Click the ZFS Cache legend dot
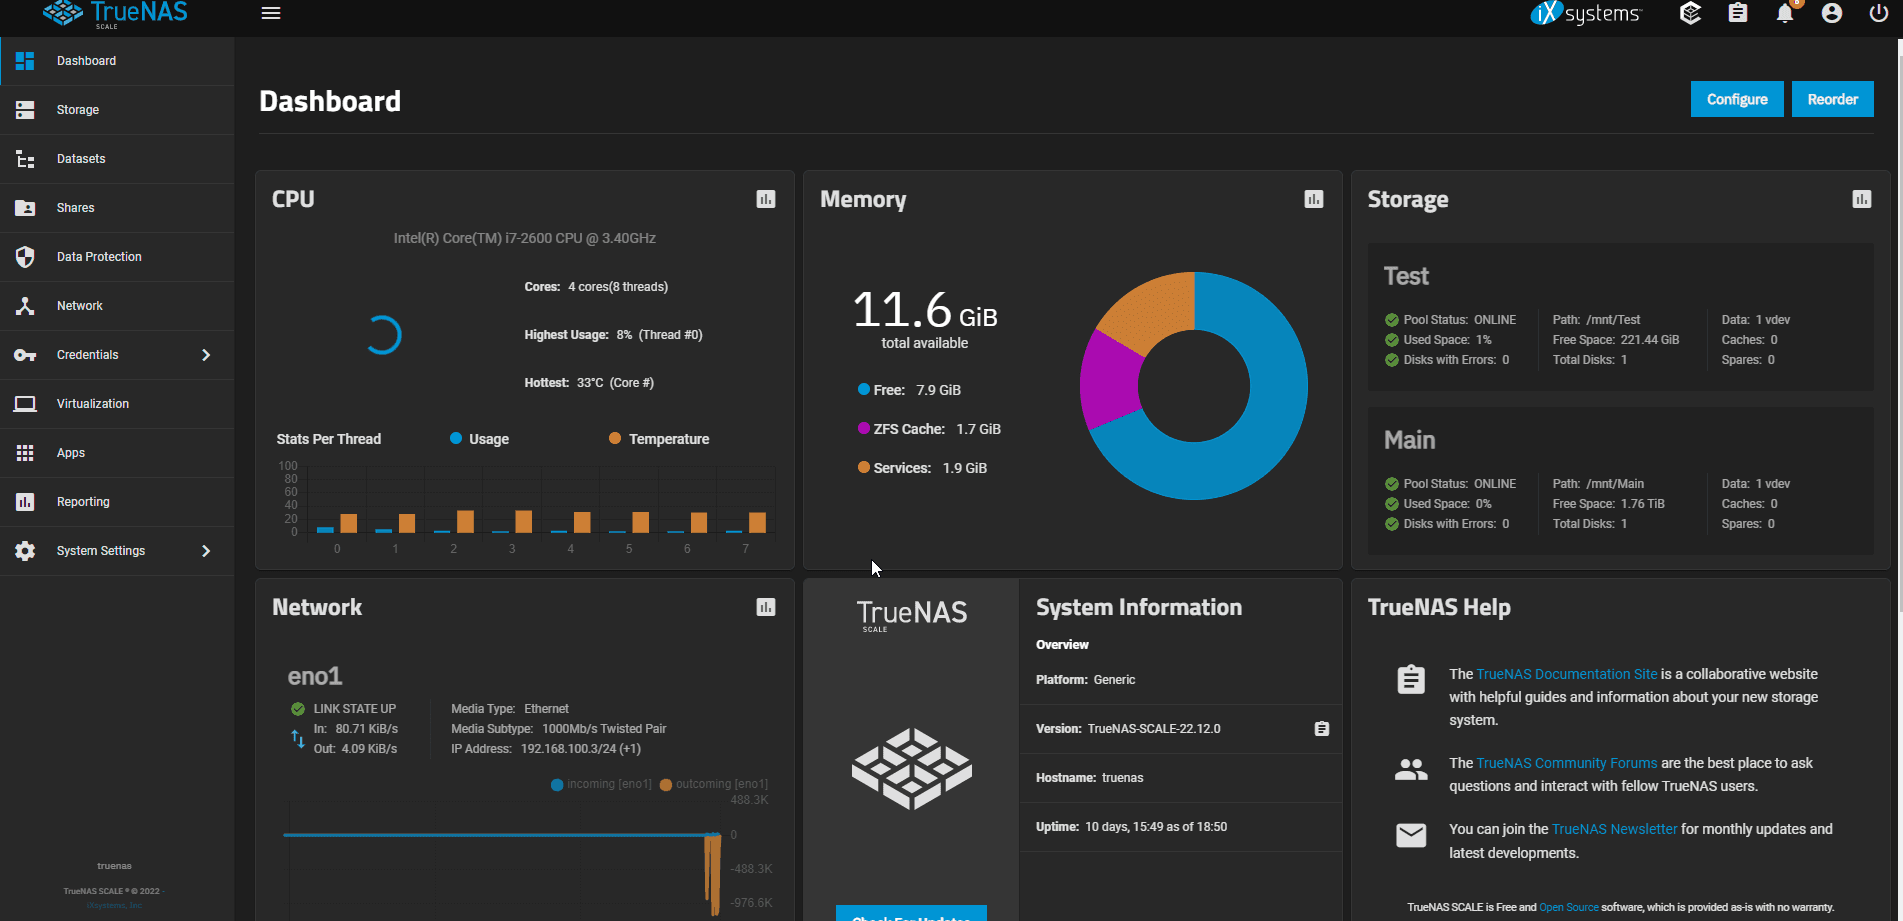1903x921 pixels. click(864, 428)
